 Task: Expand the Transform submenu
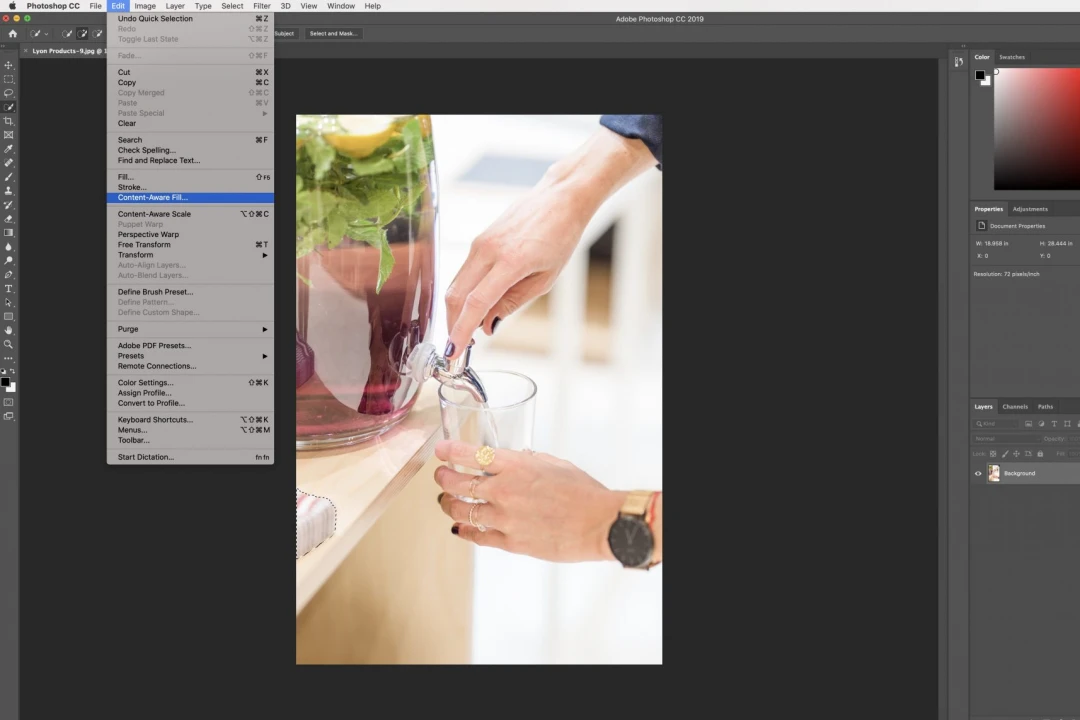pos(190,255)
